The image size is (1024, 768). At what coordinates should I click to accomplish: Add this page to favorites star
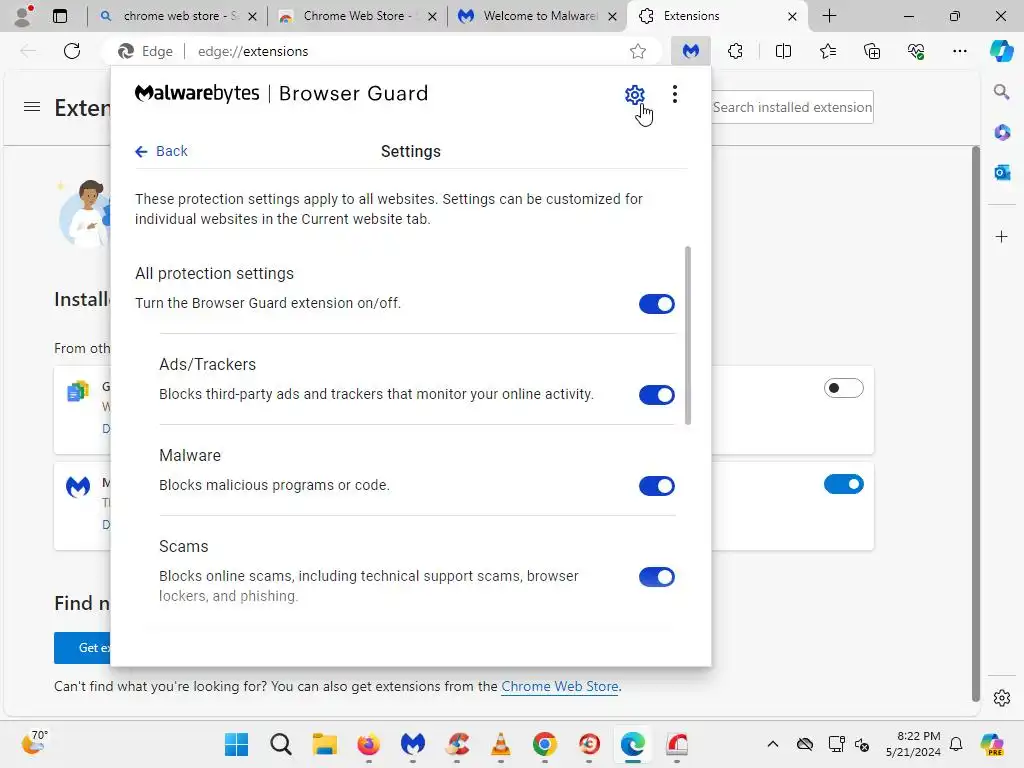click(x=638, y=51)
